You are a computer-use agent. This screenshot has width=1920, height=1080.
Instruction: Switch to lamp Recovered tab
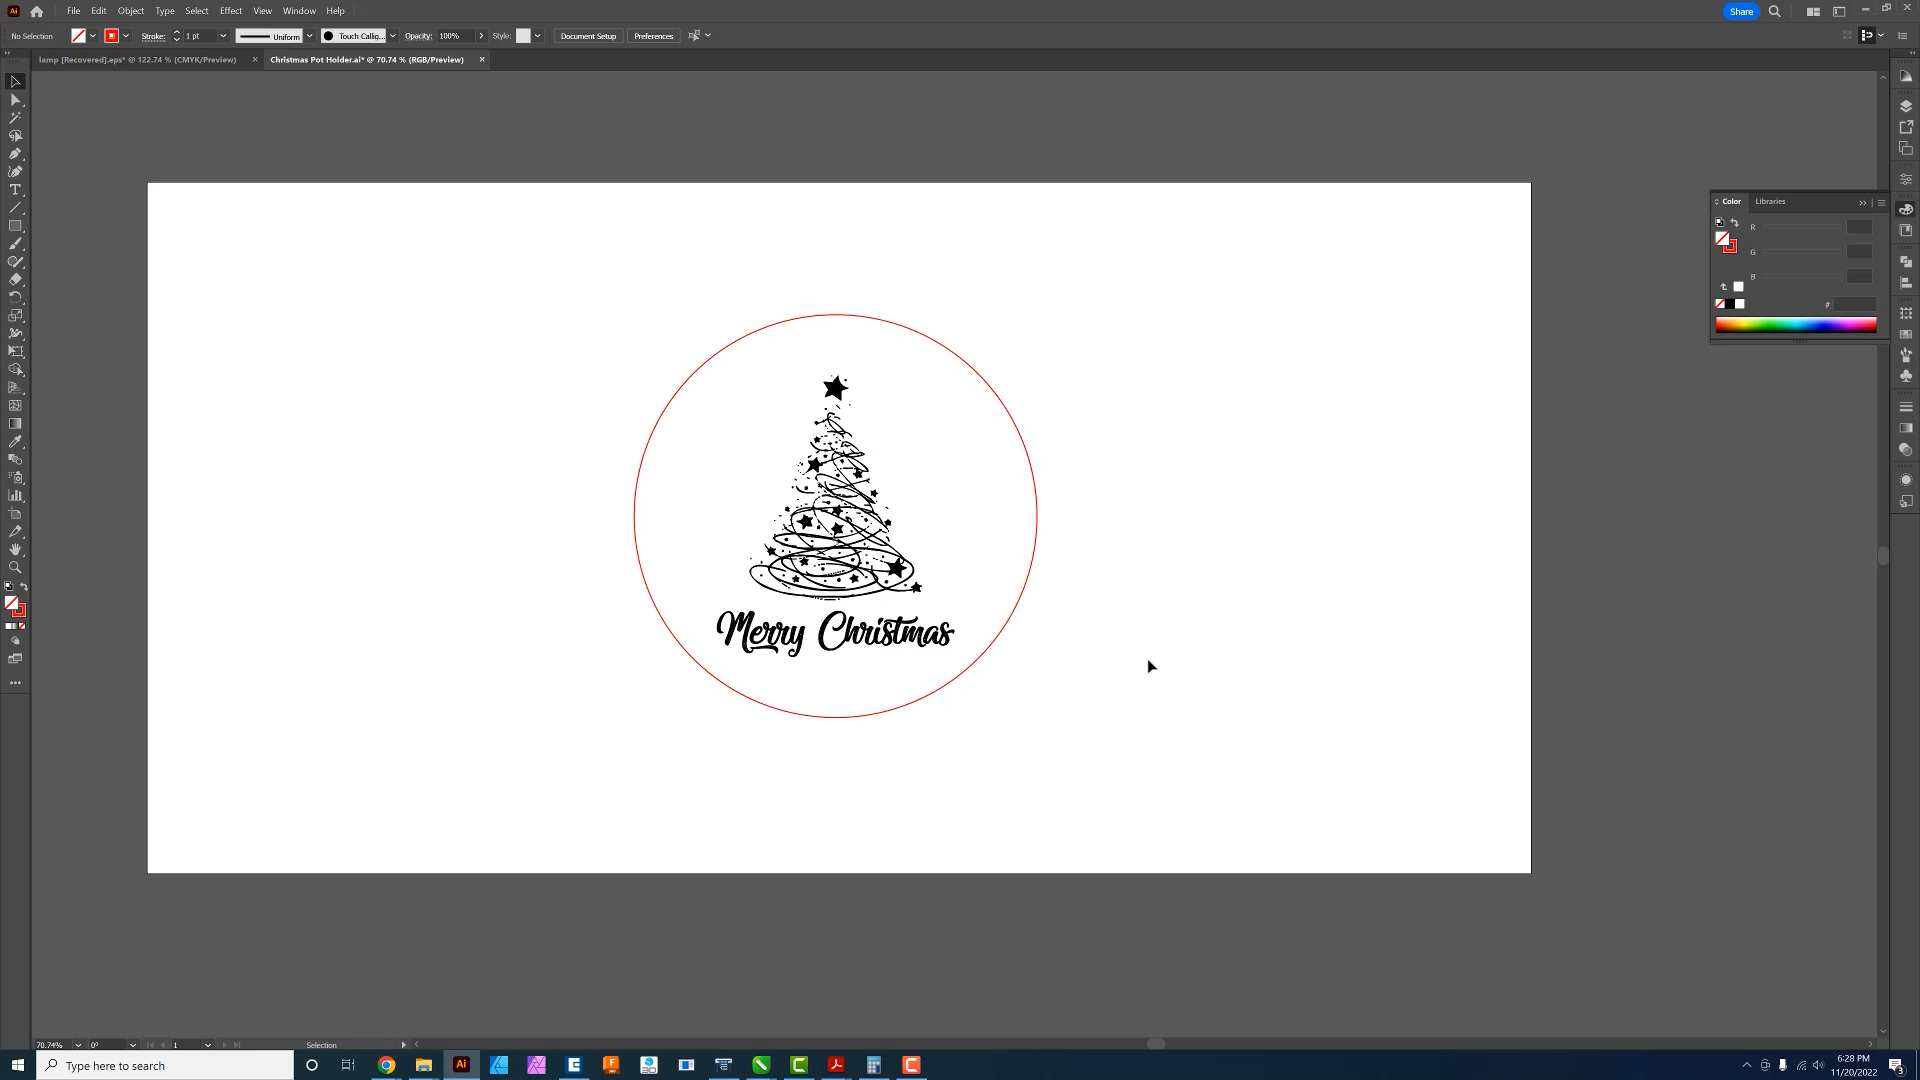(x=137, y=59)
